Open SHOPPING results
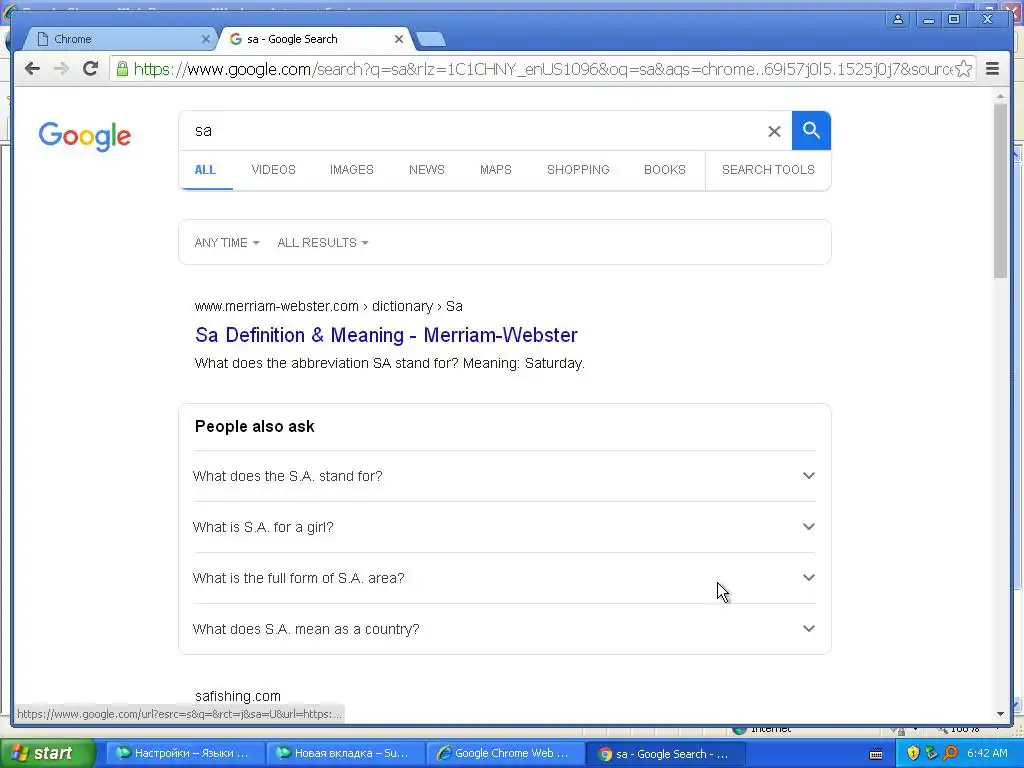 [578, 170]
